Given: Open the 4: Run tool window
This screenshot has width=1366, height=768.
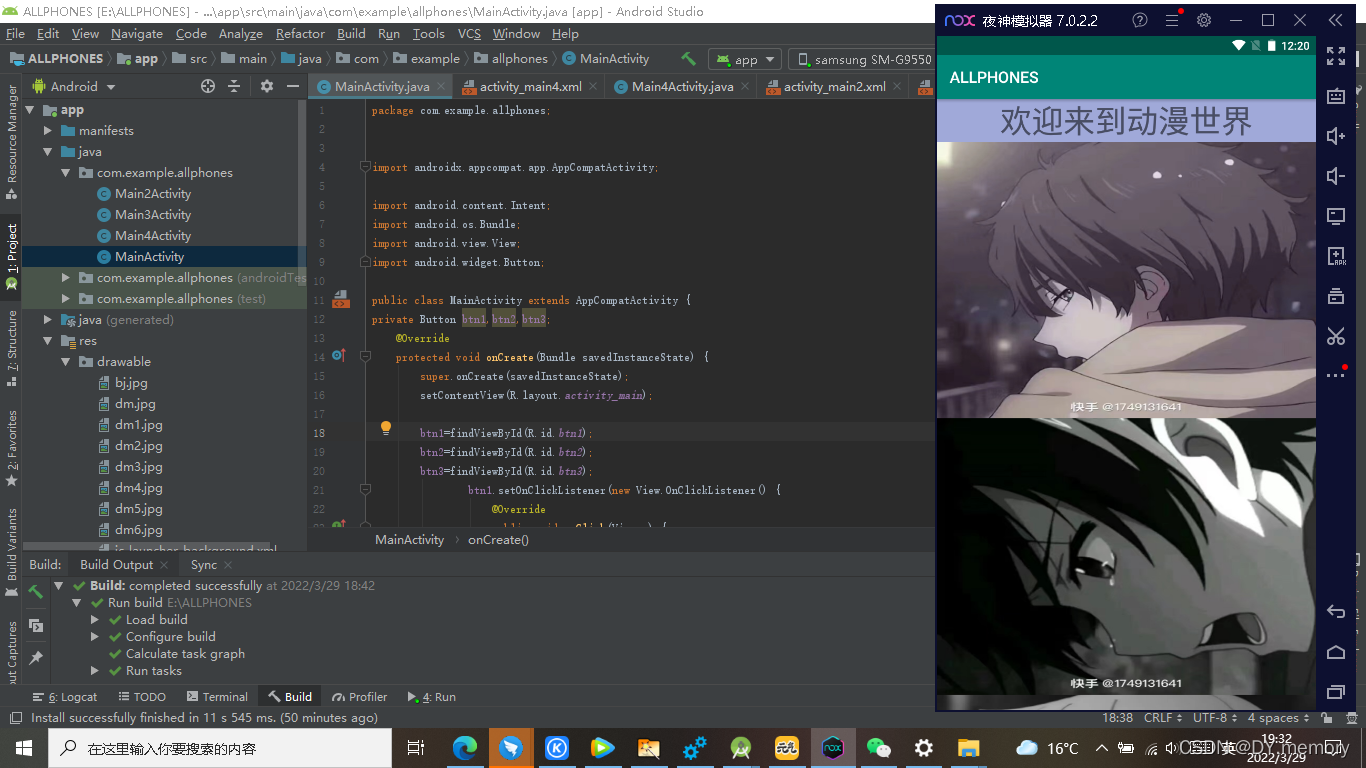Looking at the screenshot, I should point(432,697).
